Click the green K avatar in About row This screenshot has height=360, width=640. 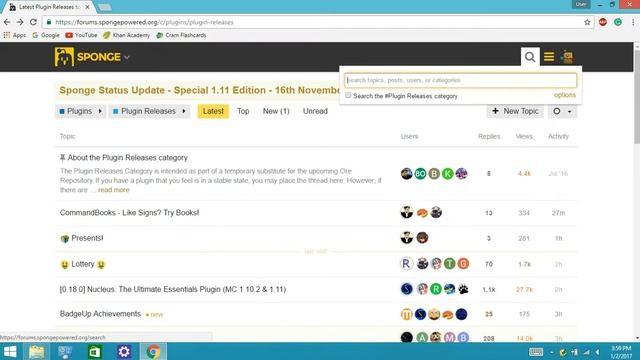448,173
